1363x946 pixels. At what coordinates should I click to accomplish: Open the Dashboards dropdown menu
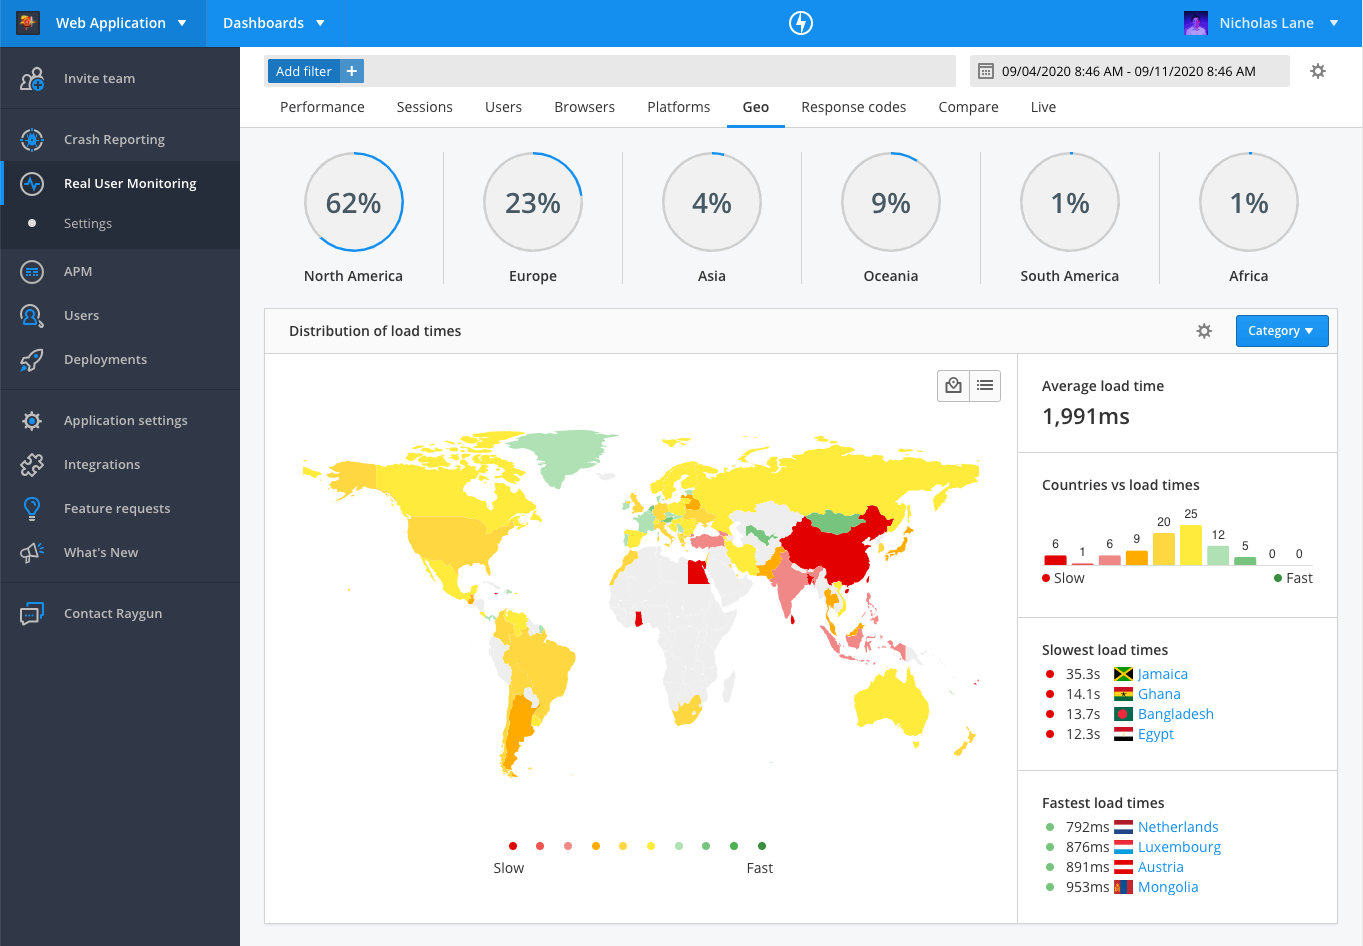[274, 23]
